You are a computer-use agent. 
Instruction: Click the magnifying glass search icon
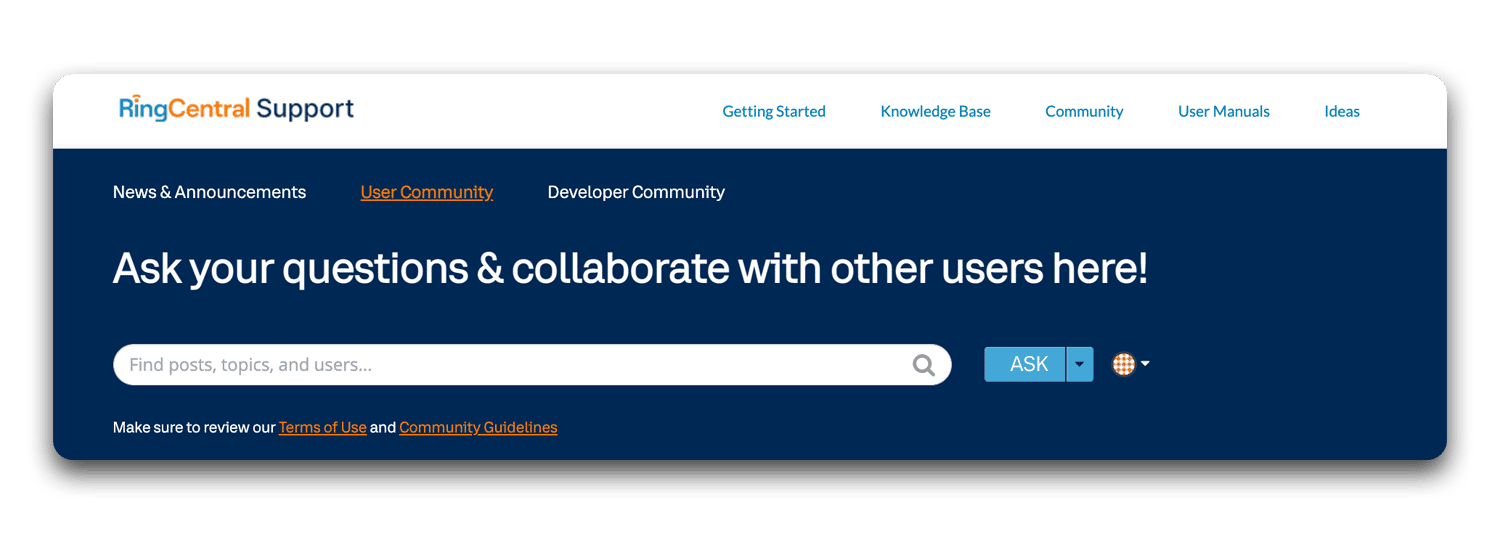coord(924,365)
